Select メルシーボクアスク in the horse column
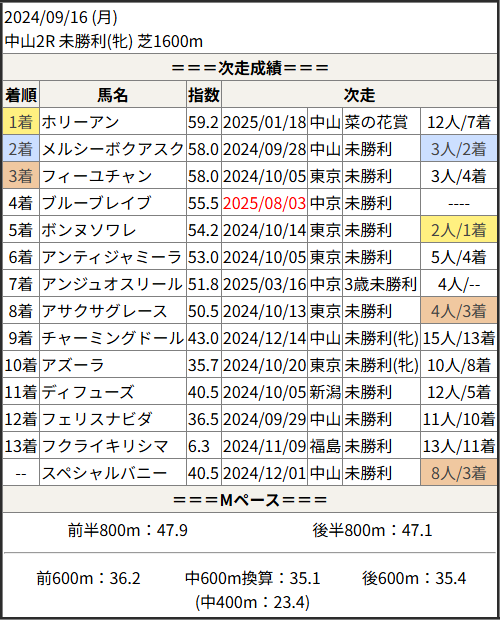Image resolution: width=500 pixels, height=620 pixels. click(x=113, y=149)
